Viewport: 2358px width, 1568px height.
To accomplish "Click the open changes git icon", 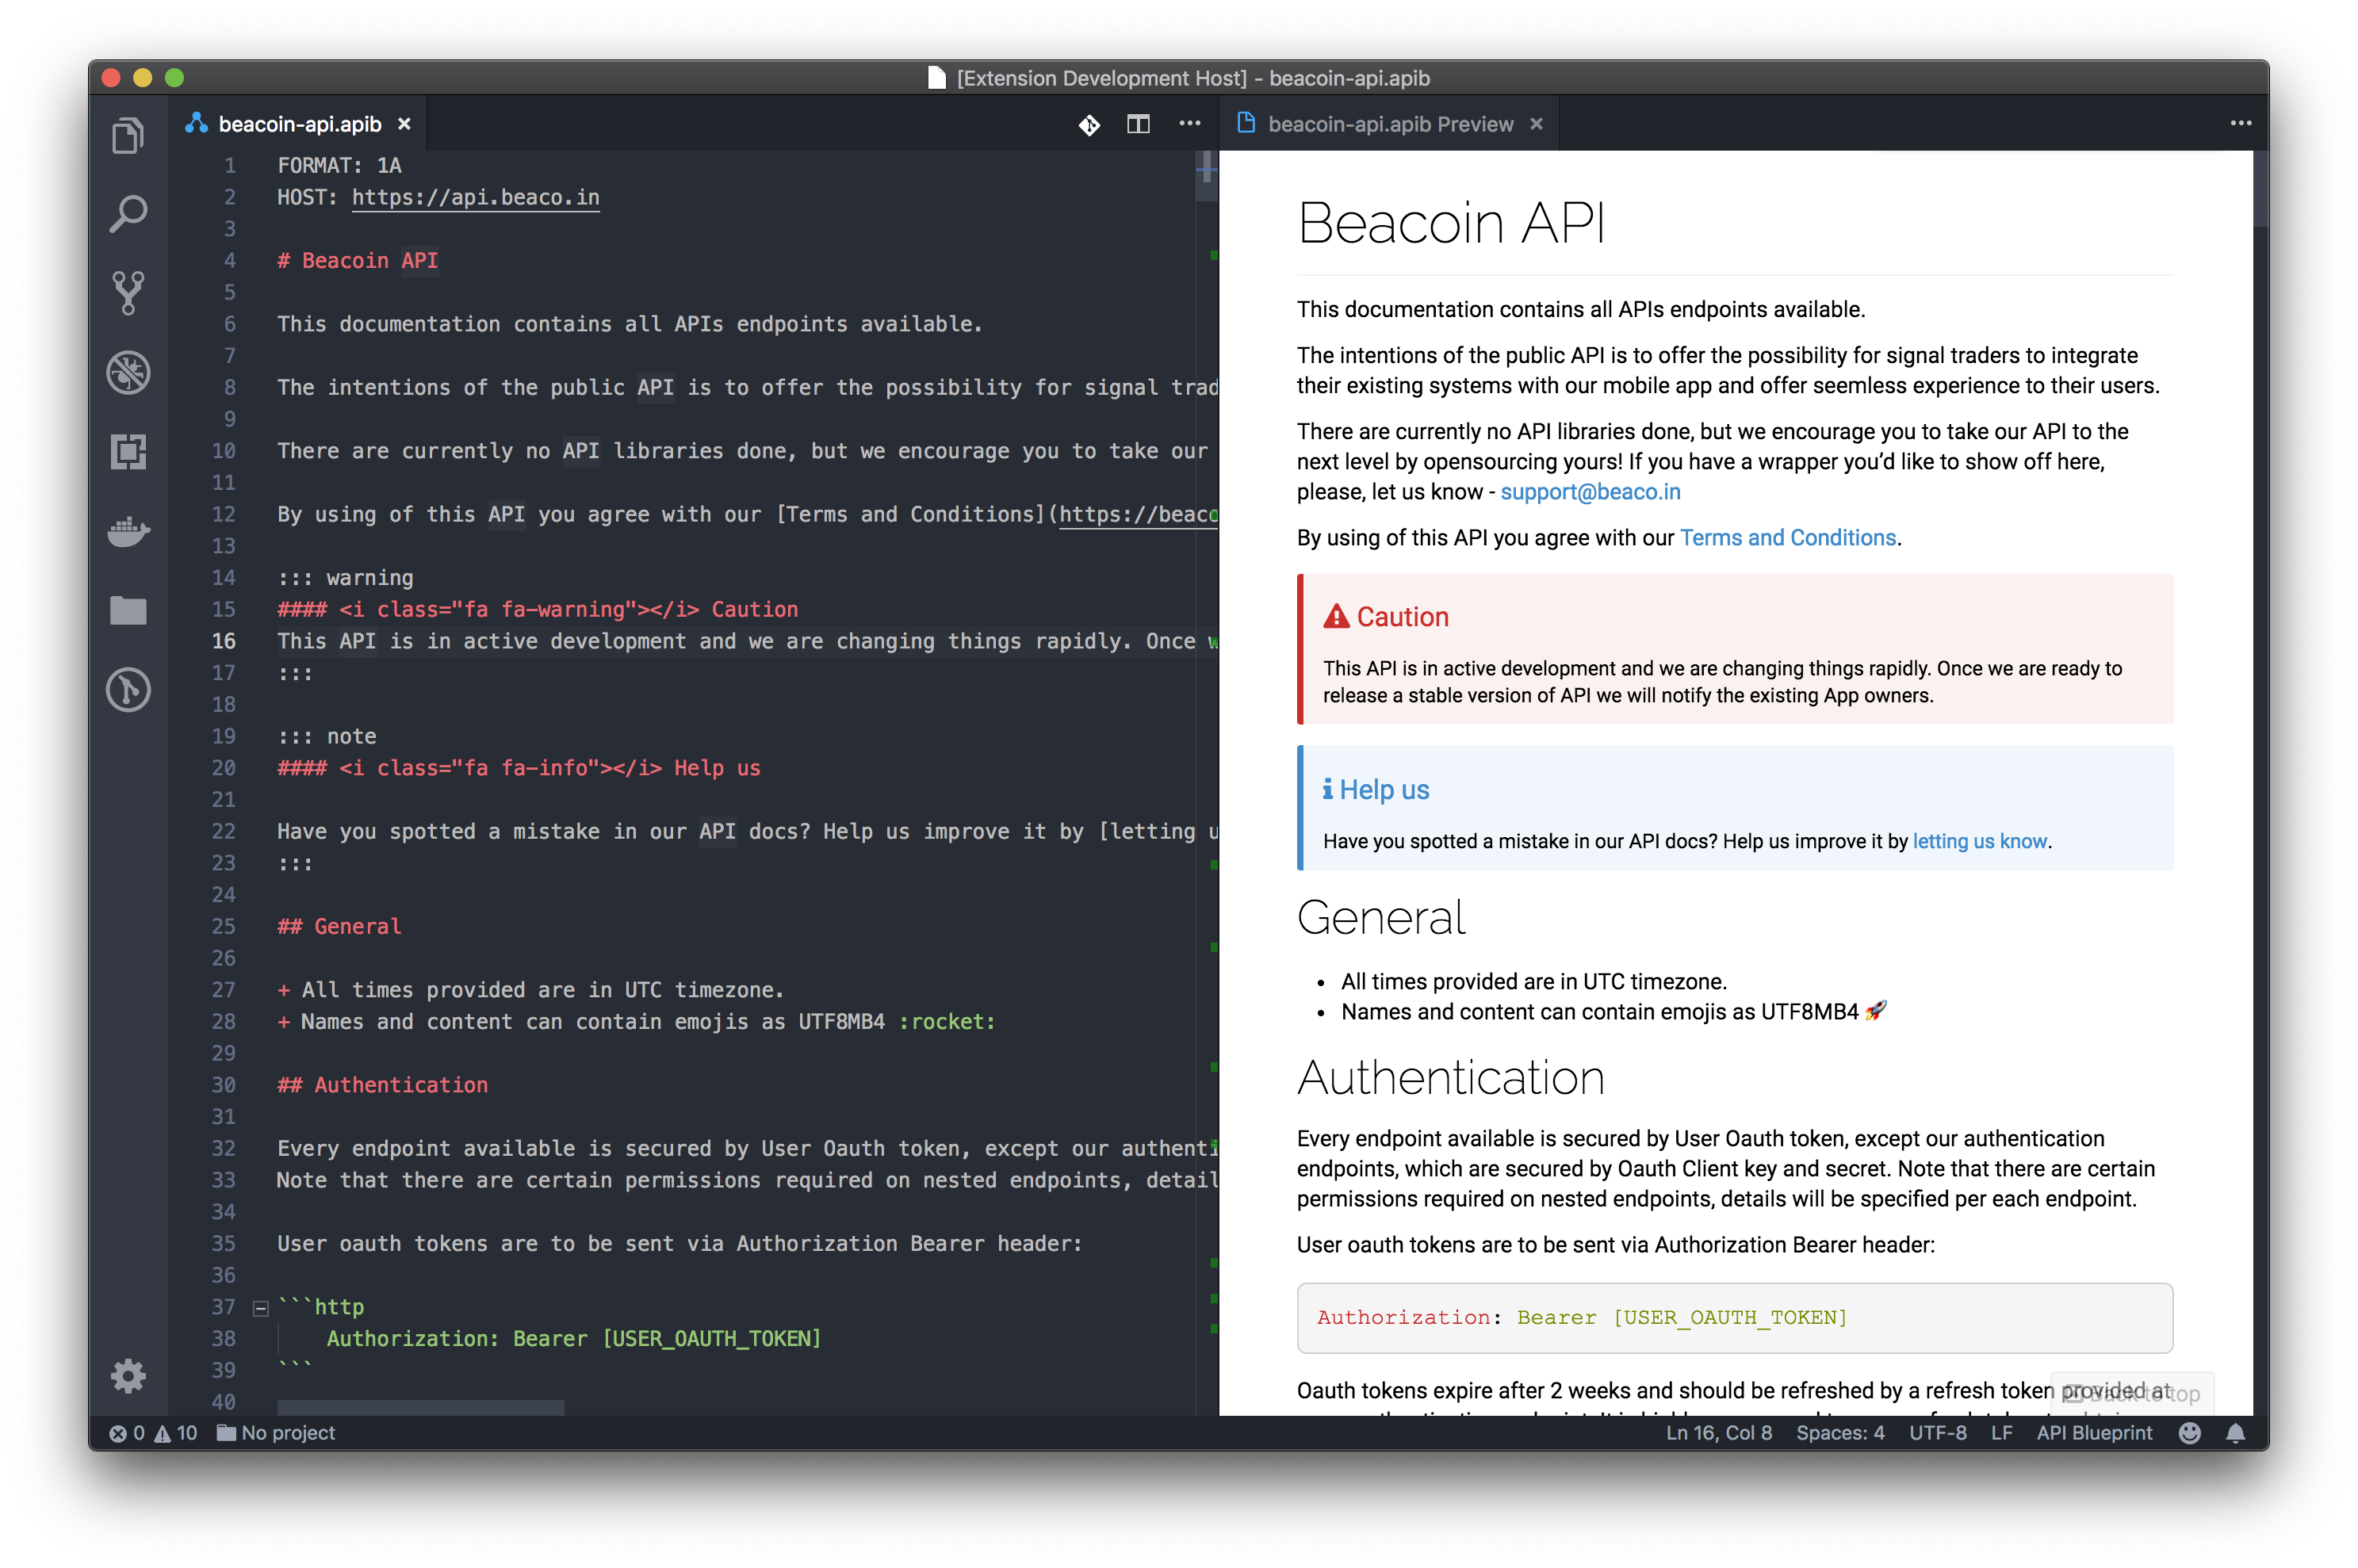I will pyautogui.click(x=1089, y=124).
